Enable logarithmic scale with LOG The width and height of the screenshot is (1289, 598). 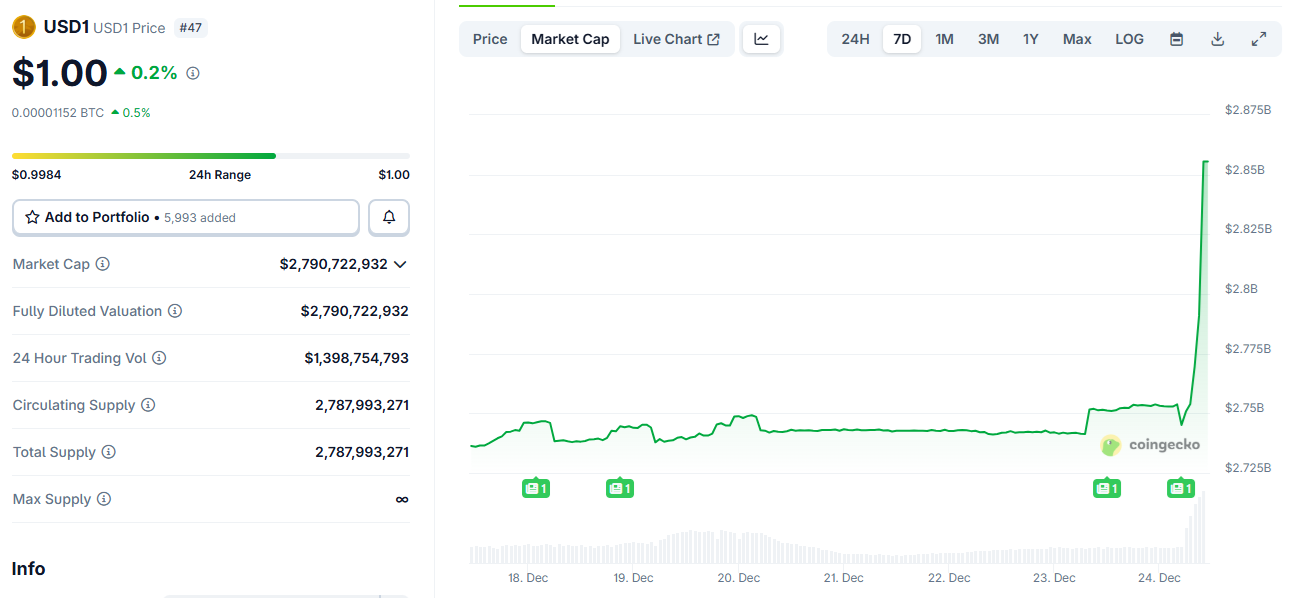click(1129, 38)
